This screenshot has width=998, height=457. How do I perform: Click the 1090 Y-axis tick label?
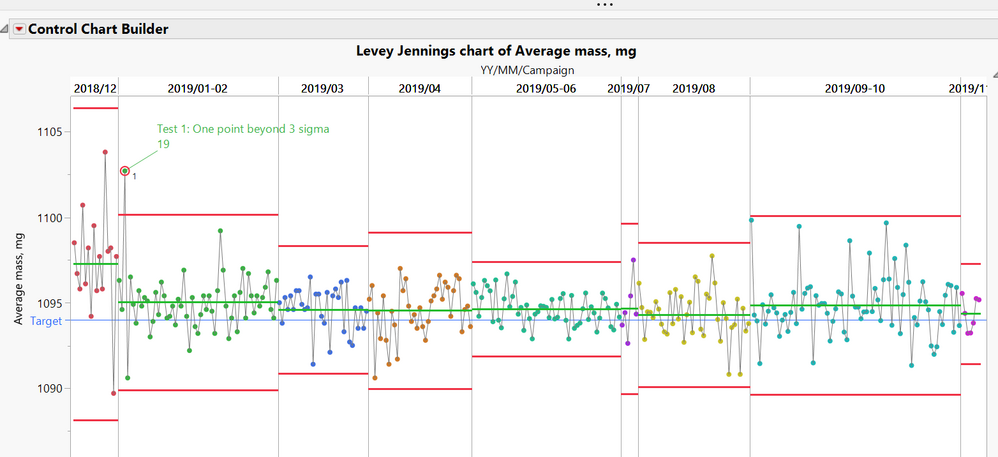tap(49, 388)
